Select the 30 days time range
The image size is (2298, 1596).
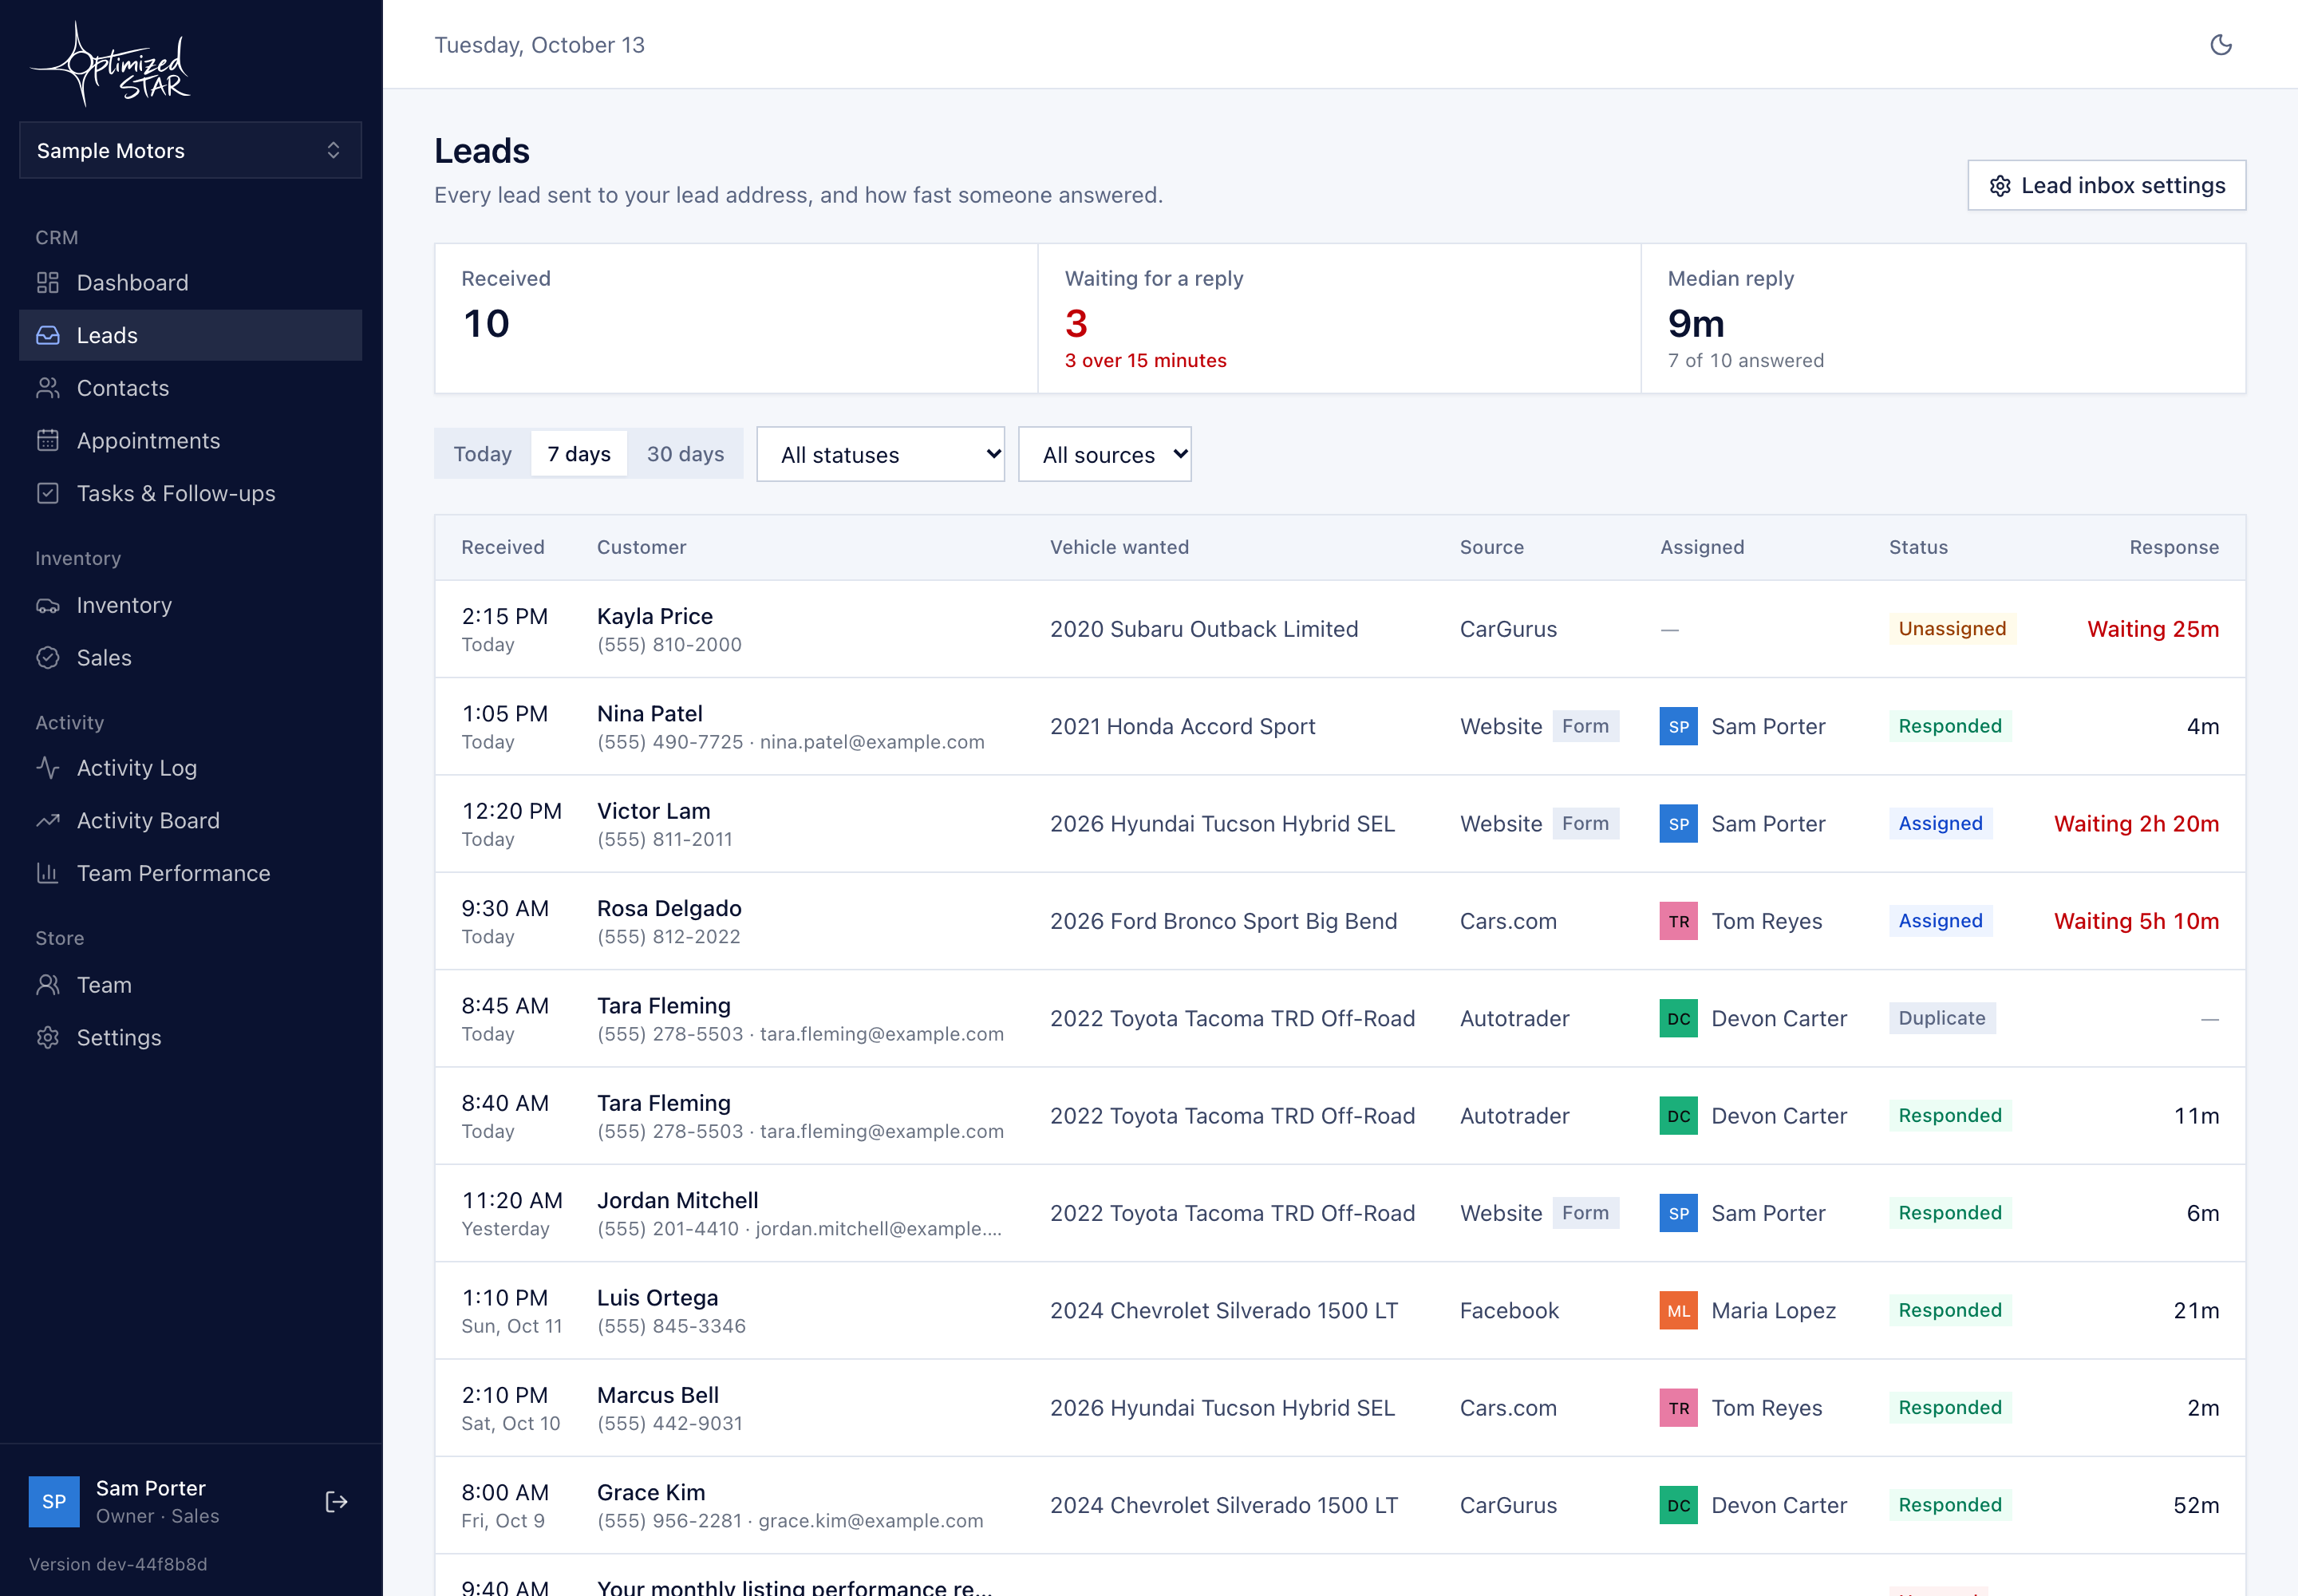coord(685,454)
